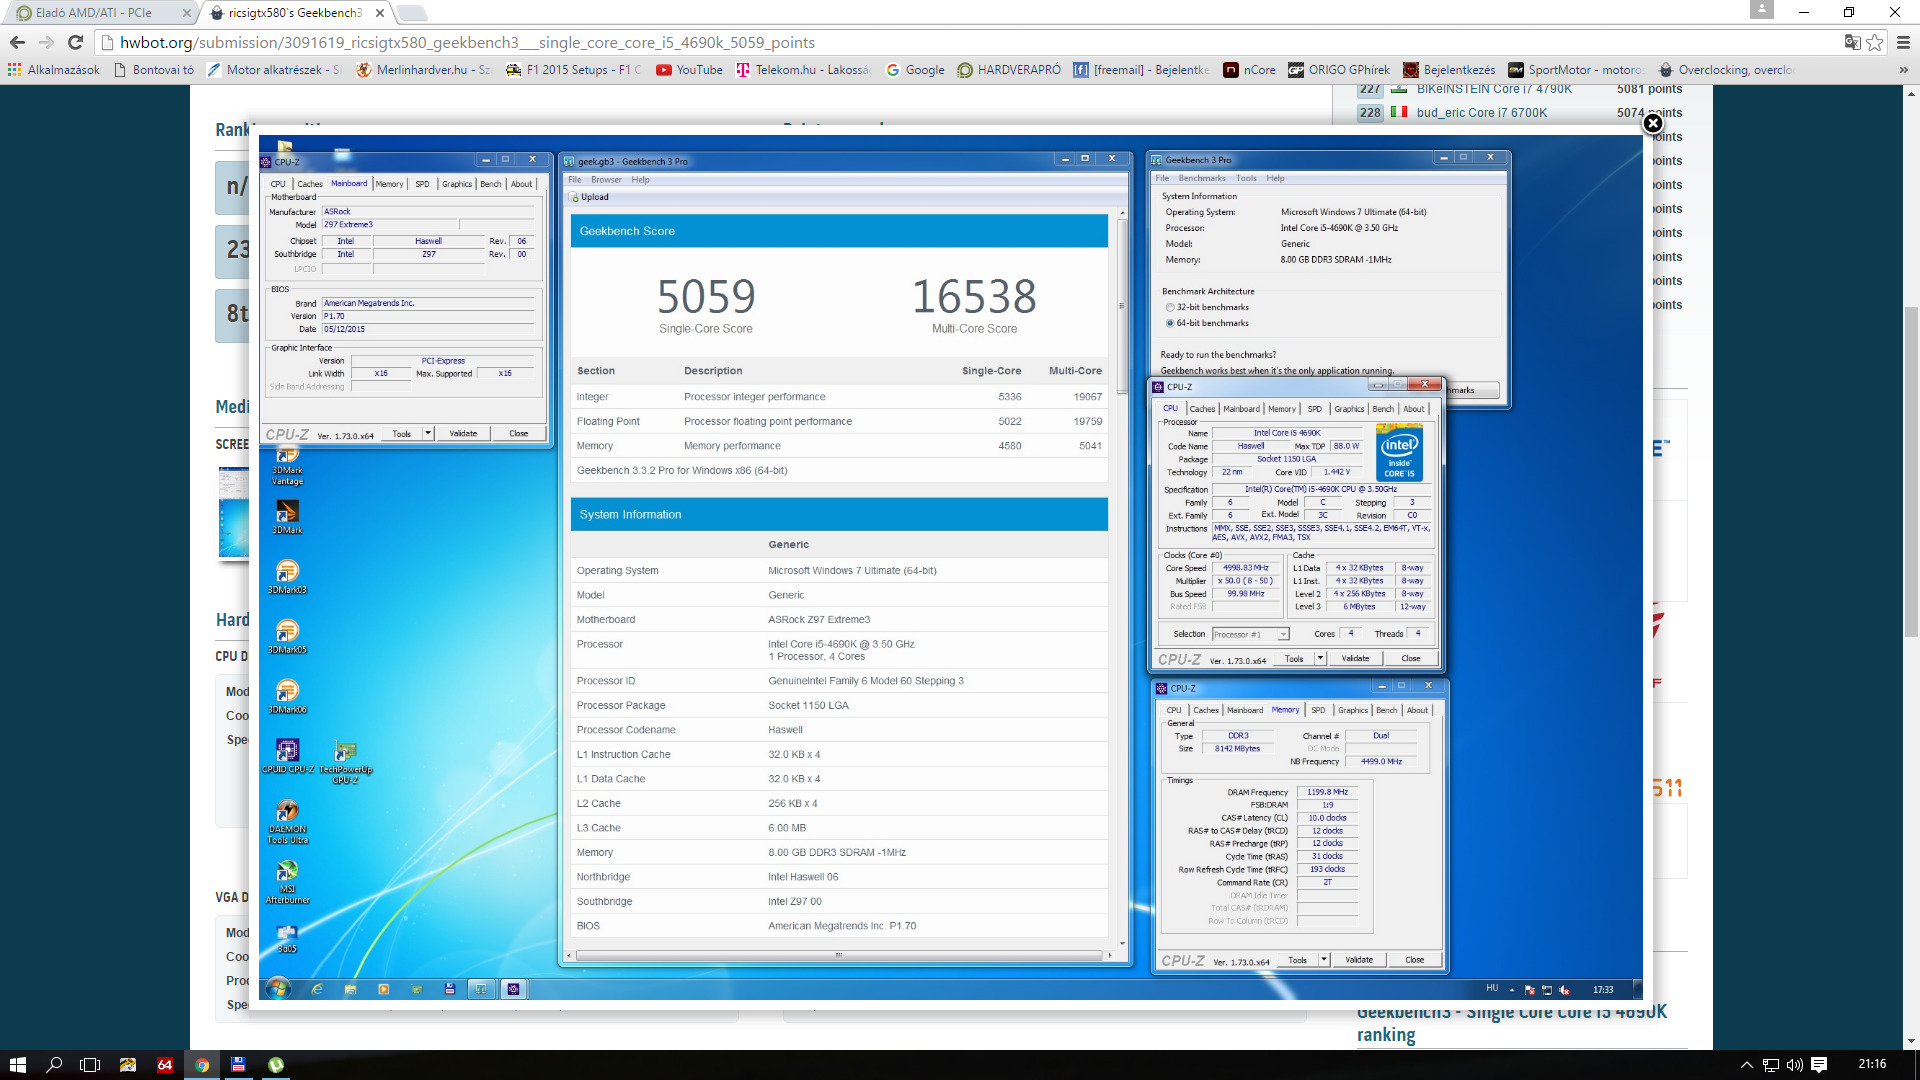This screenshot has width=1920, height=1080.
Task: Show more bookmarks via overflow chevron
Action: (1903, 70)
